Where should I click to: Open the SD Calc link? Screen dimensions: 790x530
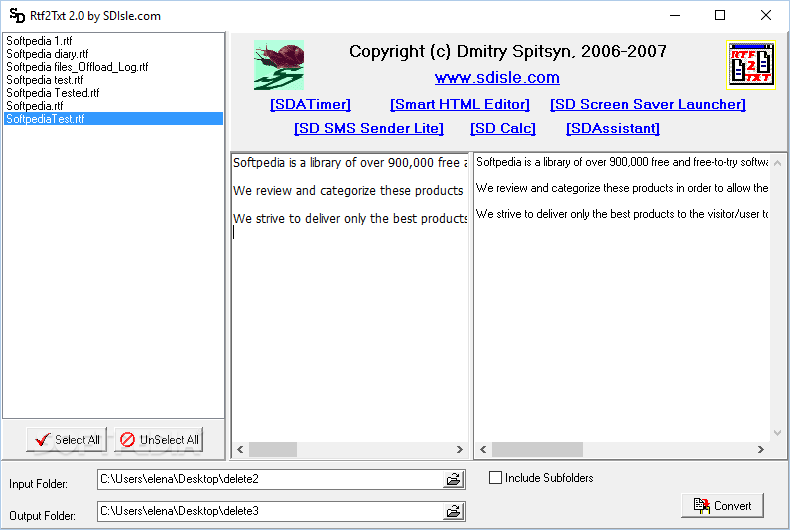pos(503,128)
